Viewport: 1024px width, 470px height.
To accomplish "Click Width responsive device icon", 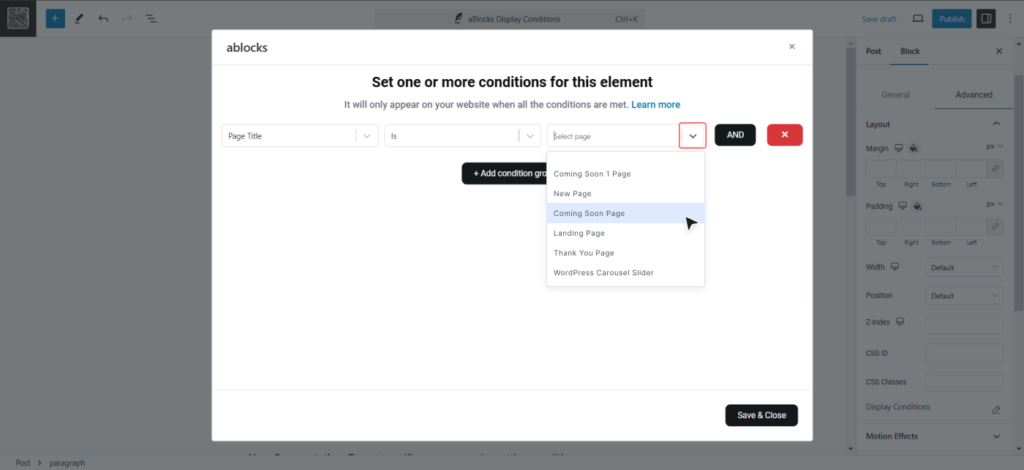I will [895, 267].
